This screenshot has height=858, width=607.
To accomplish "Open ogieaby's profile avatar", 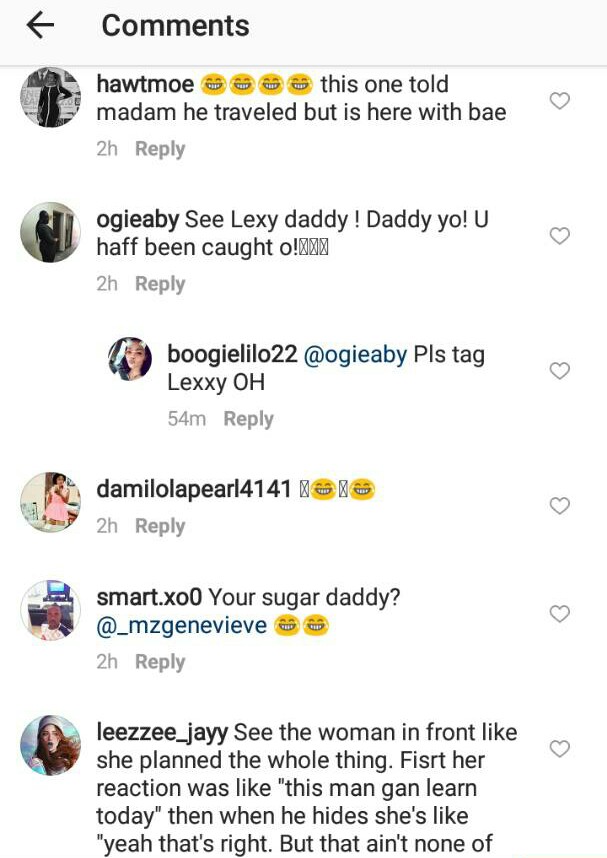I will point(50,233).
